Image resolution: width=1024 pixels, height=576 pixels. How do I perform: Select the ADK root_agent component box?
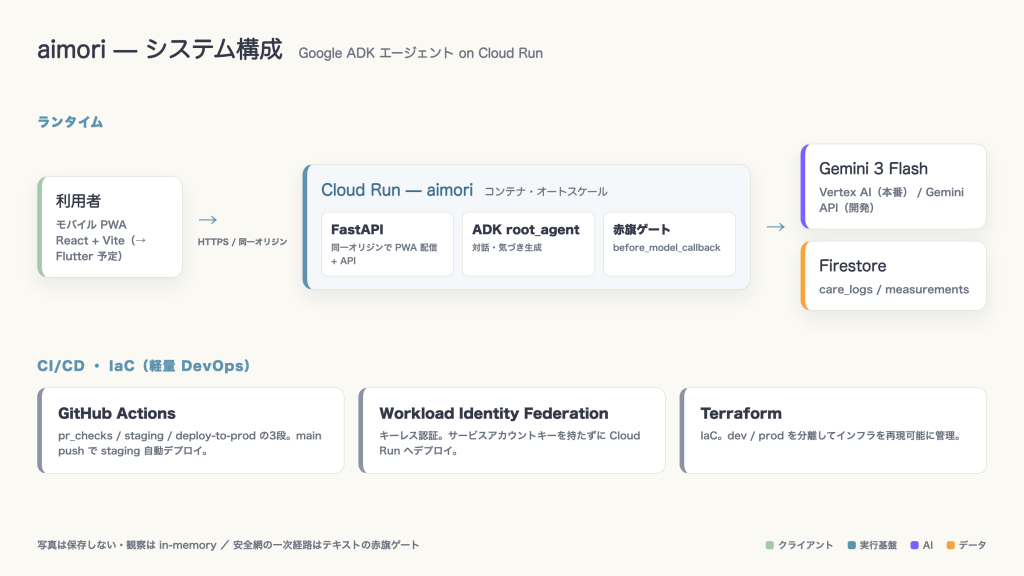(x=528, y=244)
